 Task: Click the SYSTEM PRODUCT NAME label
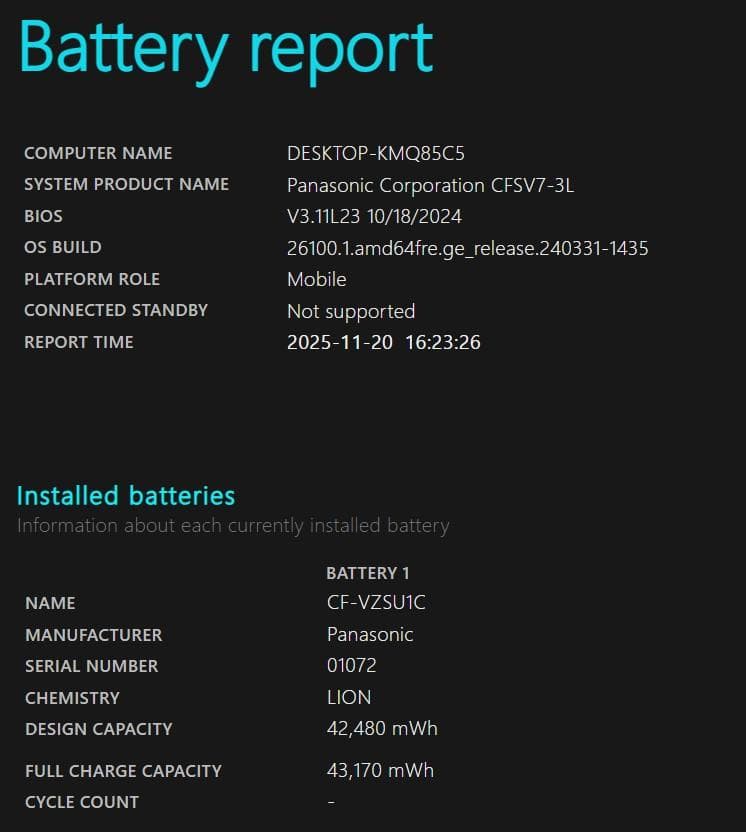tap(126, 185)
